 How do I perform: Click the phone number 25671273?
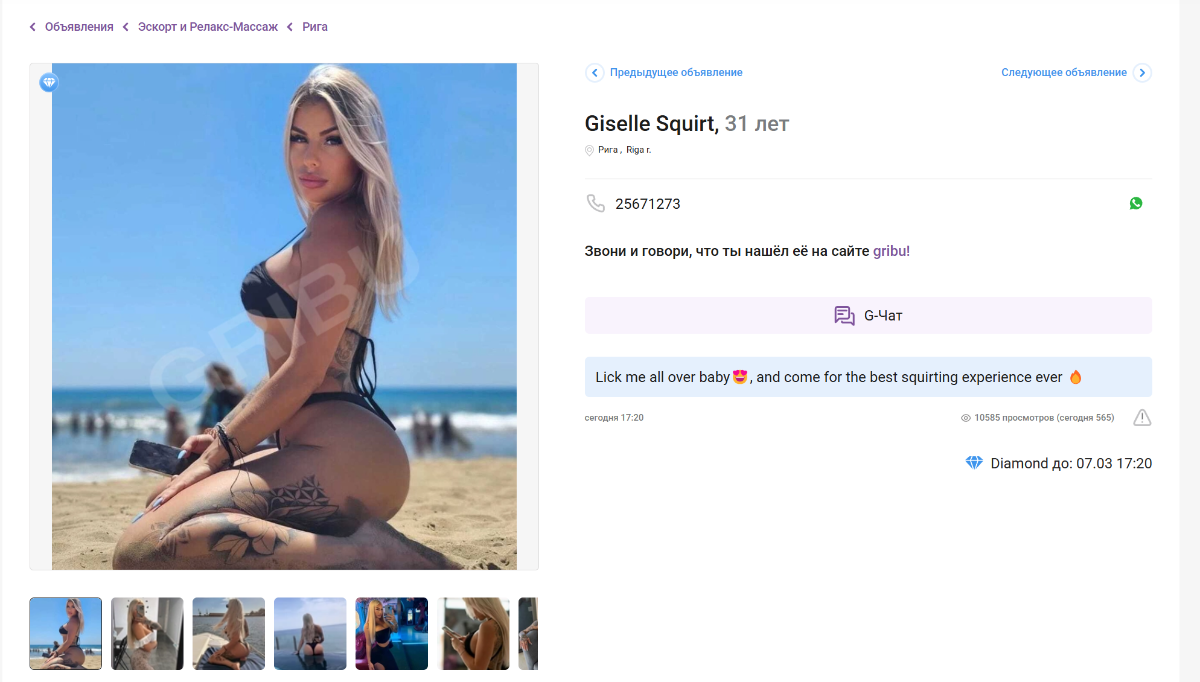[648, 204]
